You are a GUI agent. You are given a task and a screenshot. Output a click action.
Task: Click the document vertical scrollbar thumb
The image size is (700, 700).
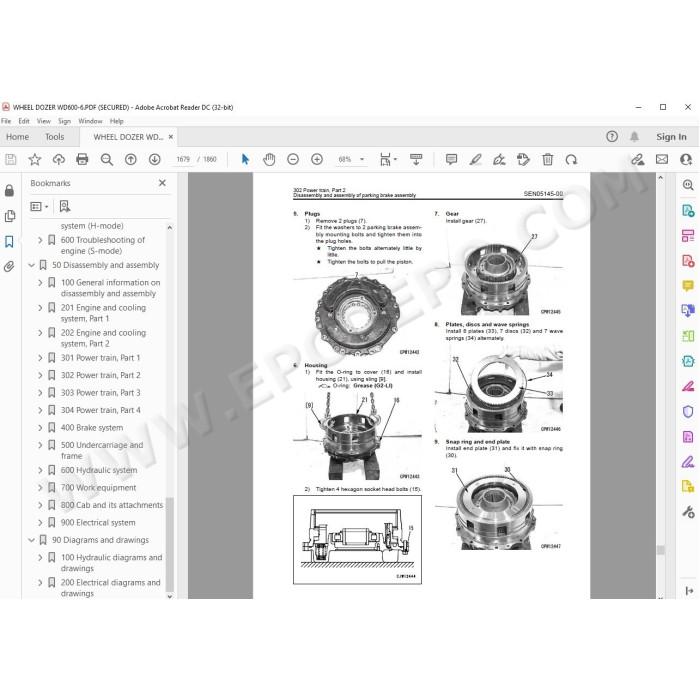(661, 550)
